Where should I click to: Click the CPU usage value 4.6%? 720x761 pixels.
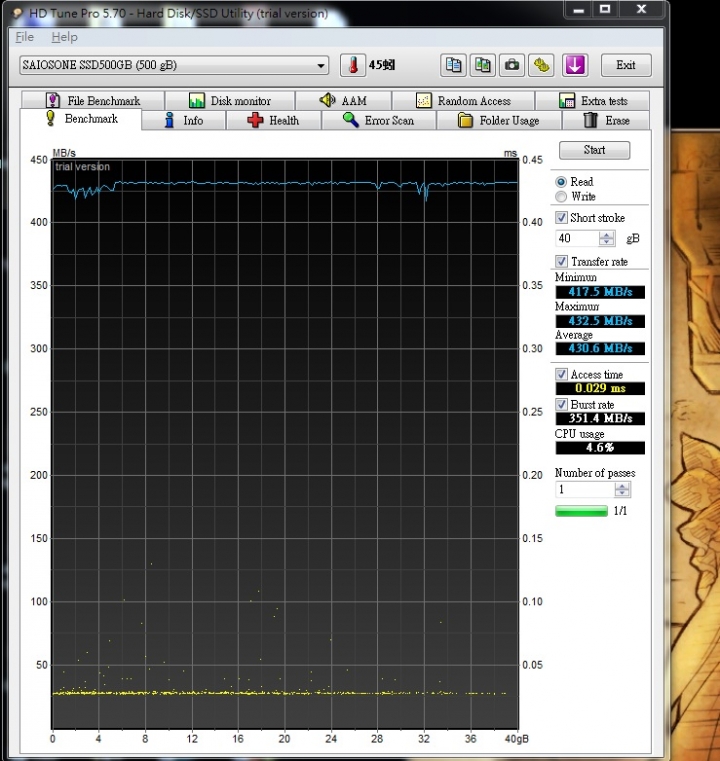coord(600,447)
